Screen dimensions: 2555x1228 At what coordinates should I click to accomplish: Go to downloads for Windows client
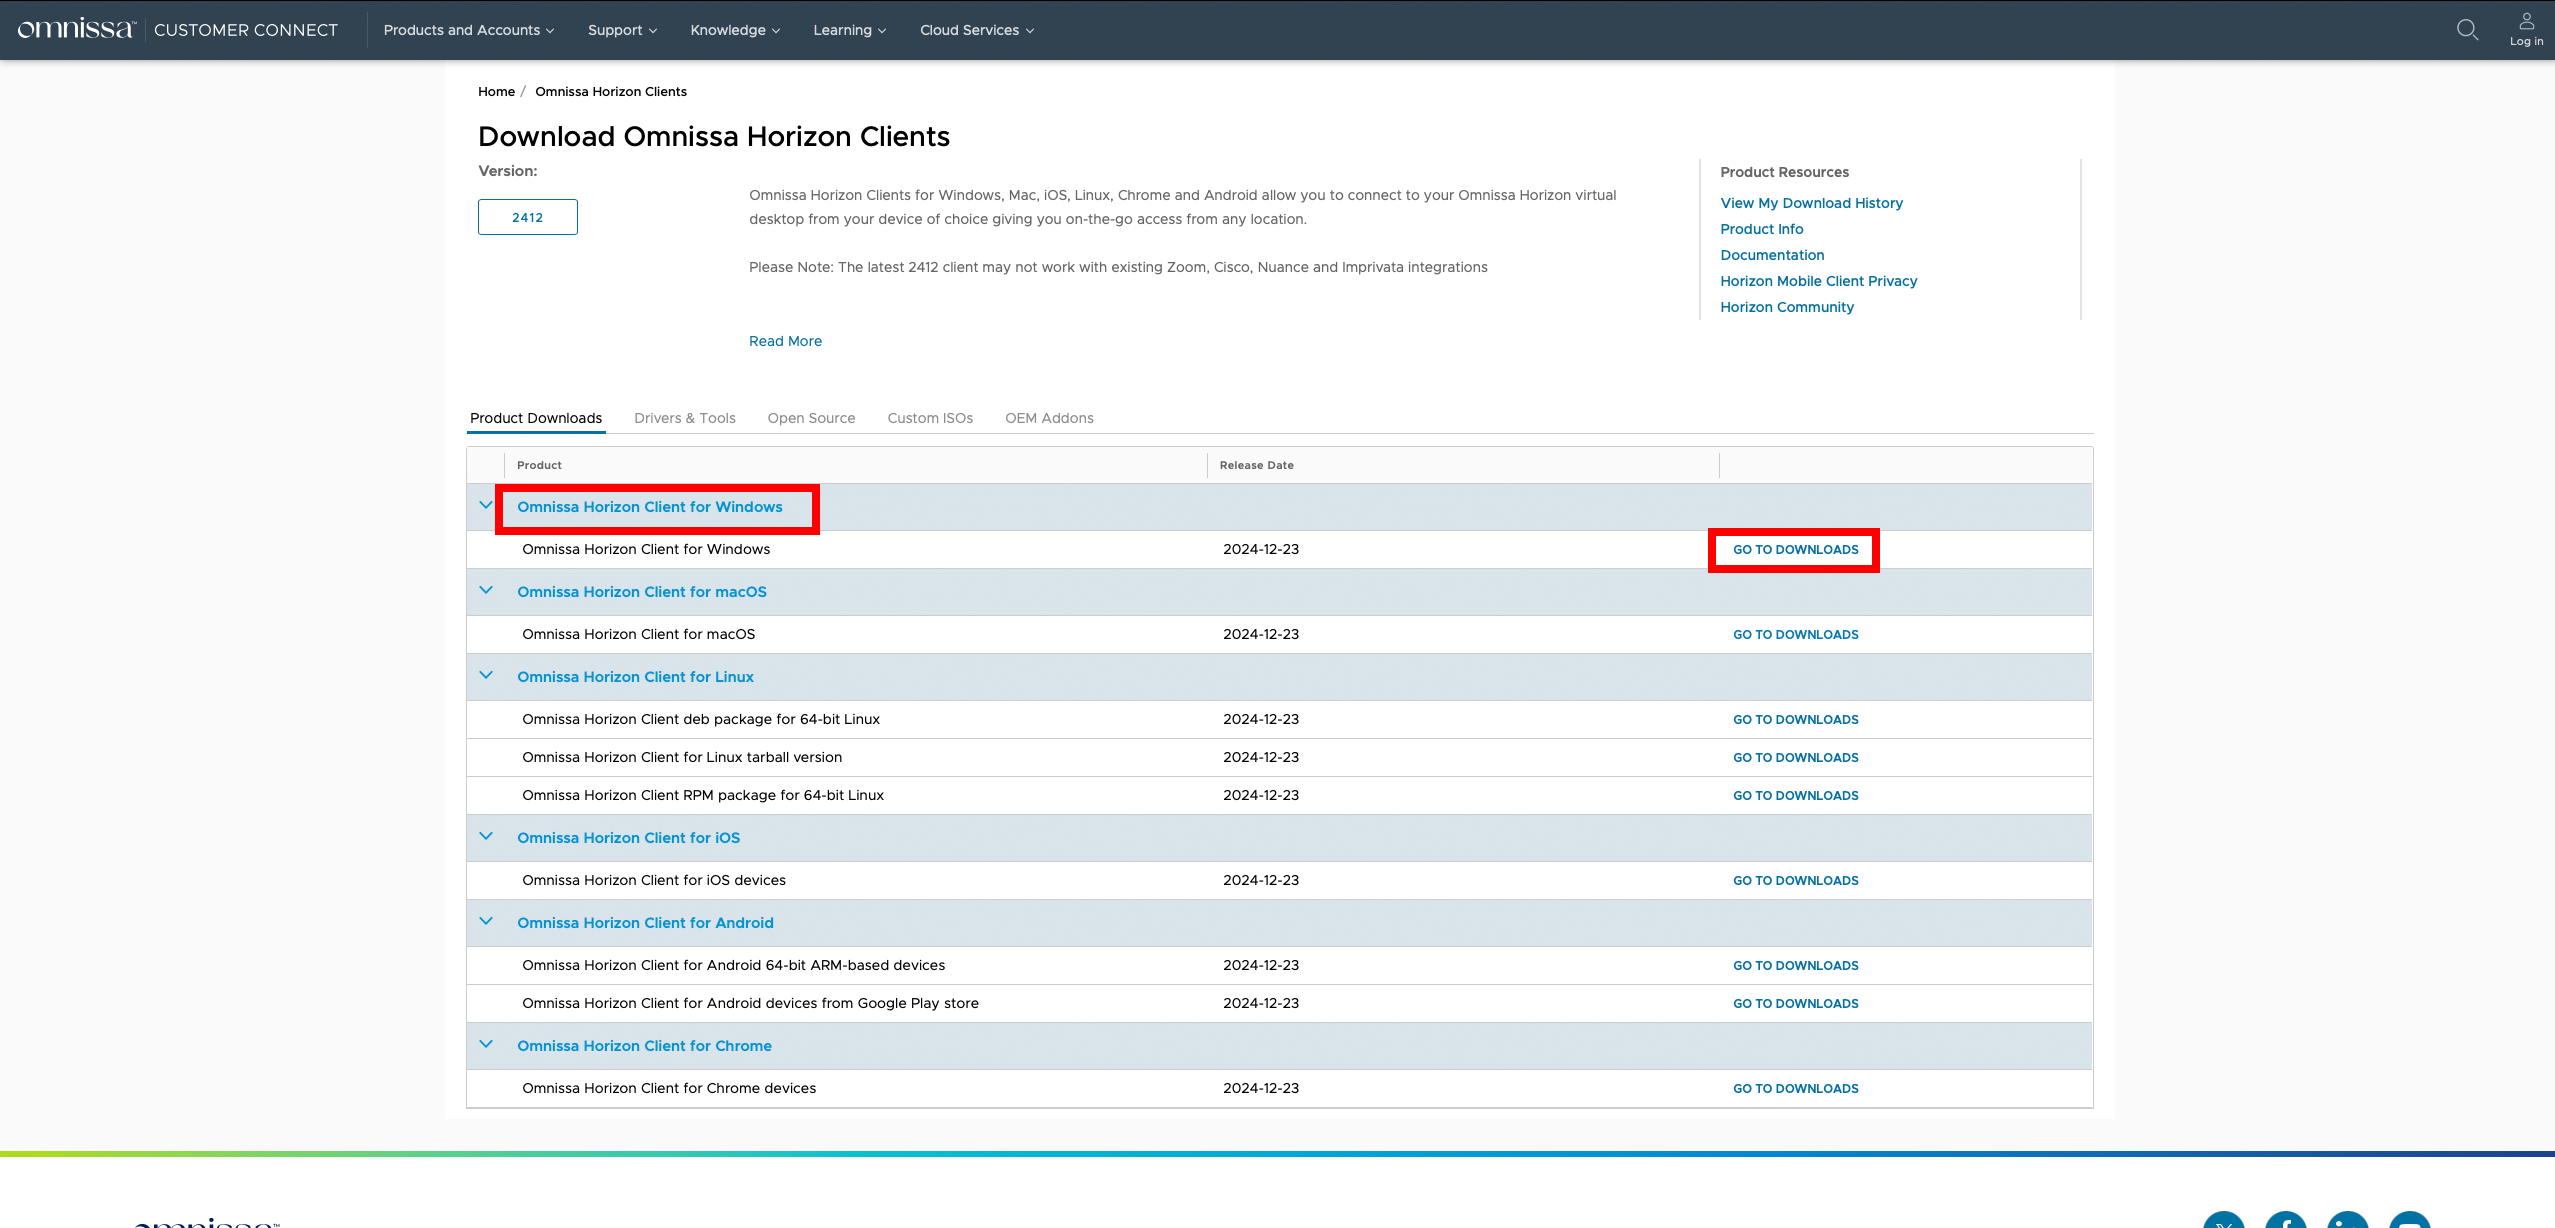click(1795, 550)
